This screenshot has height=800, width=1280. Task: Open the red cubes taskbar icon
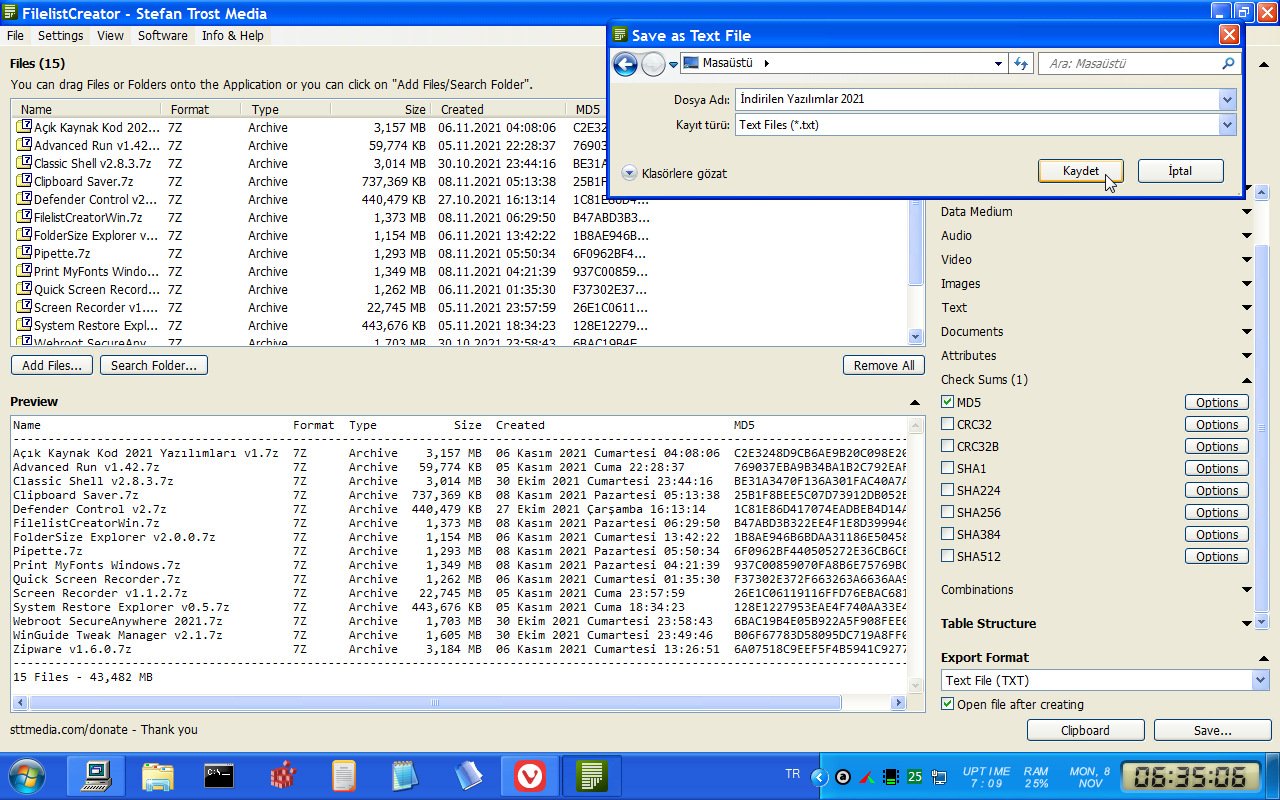click(x=284, y=775)
